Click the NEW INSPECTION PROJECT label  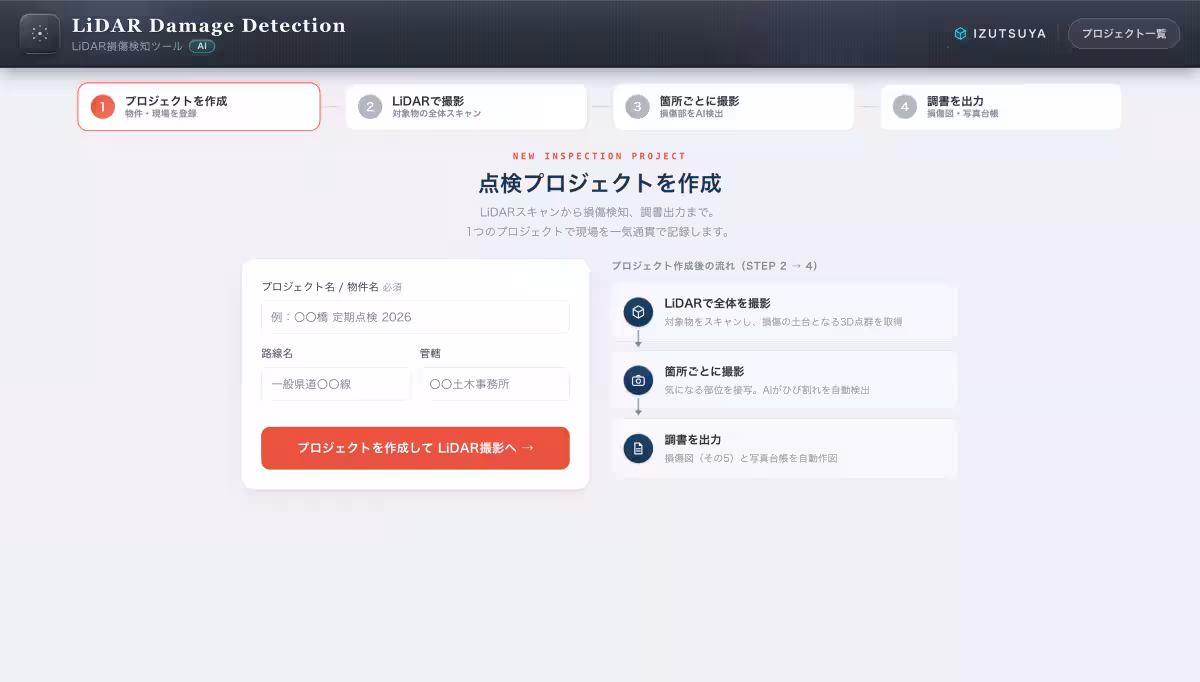(600, 156)
